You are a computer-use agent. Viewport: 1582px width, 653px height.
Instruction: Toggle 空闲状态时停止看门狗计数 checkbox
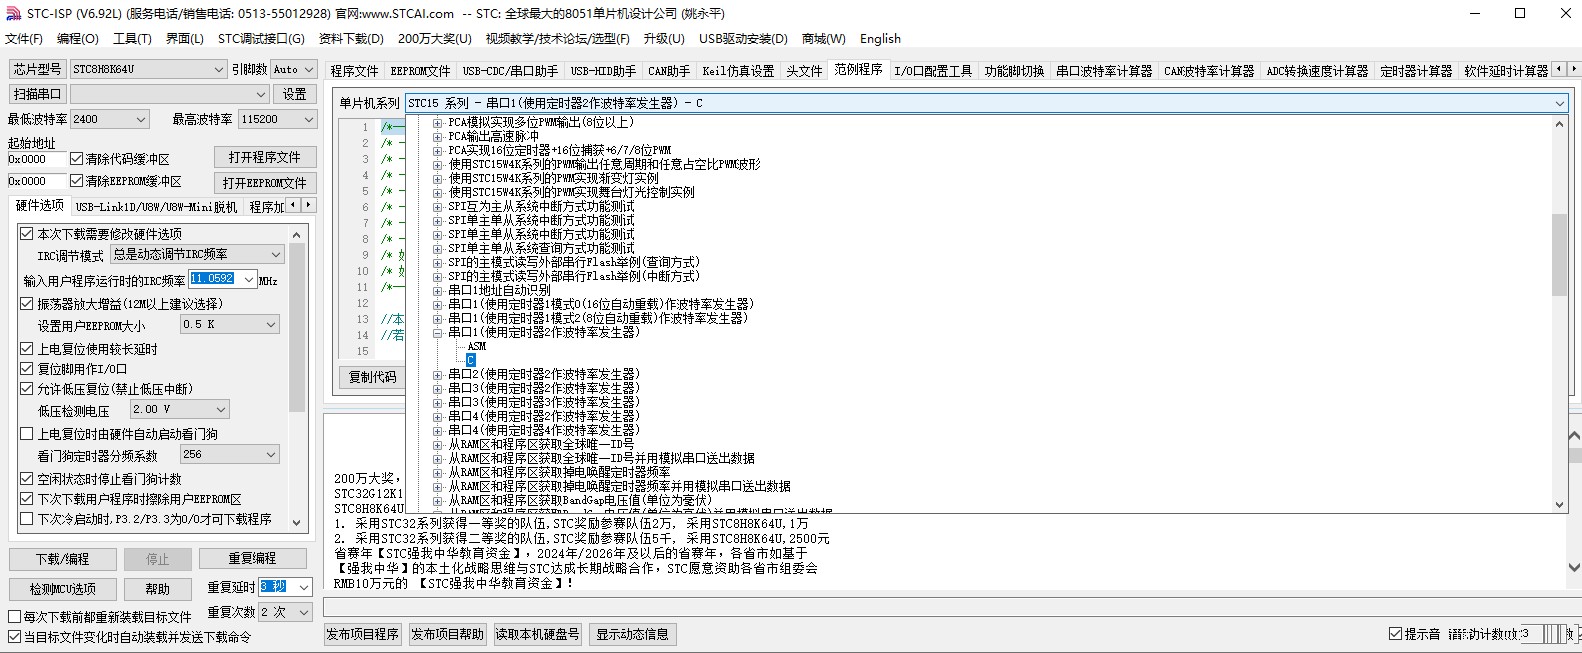(x=27, y=478)
